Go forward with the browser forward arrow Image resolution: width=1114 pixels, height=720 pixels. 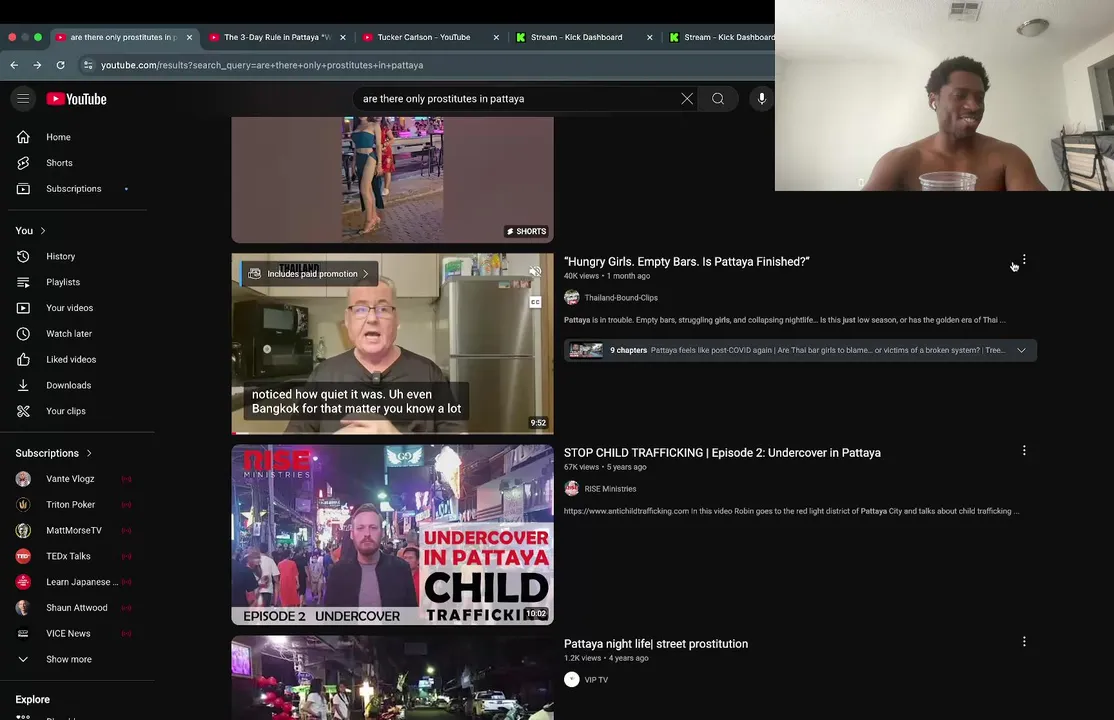pos(37,65)
